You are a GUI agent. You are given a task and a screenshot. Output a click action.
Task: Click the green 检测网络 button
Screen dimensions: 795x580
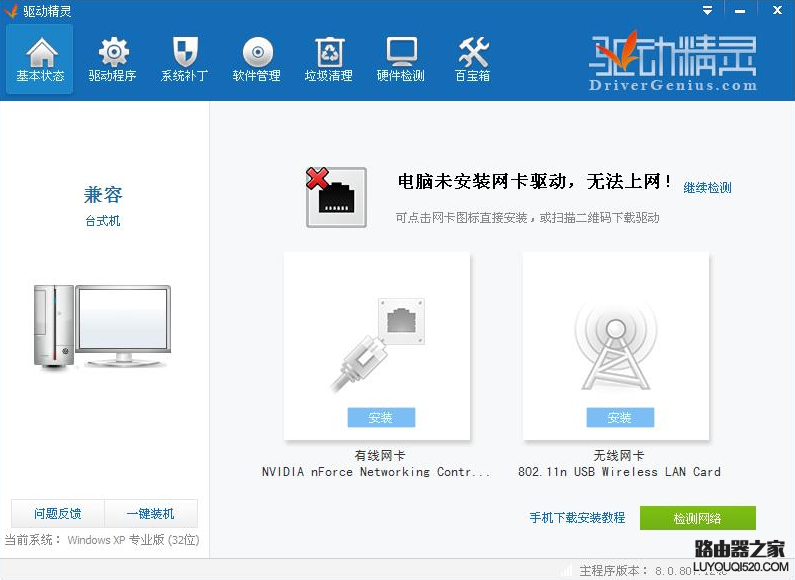(698, 518)
